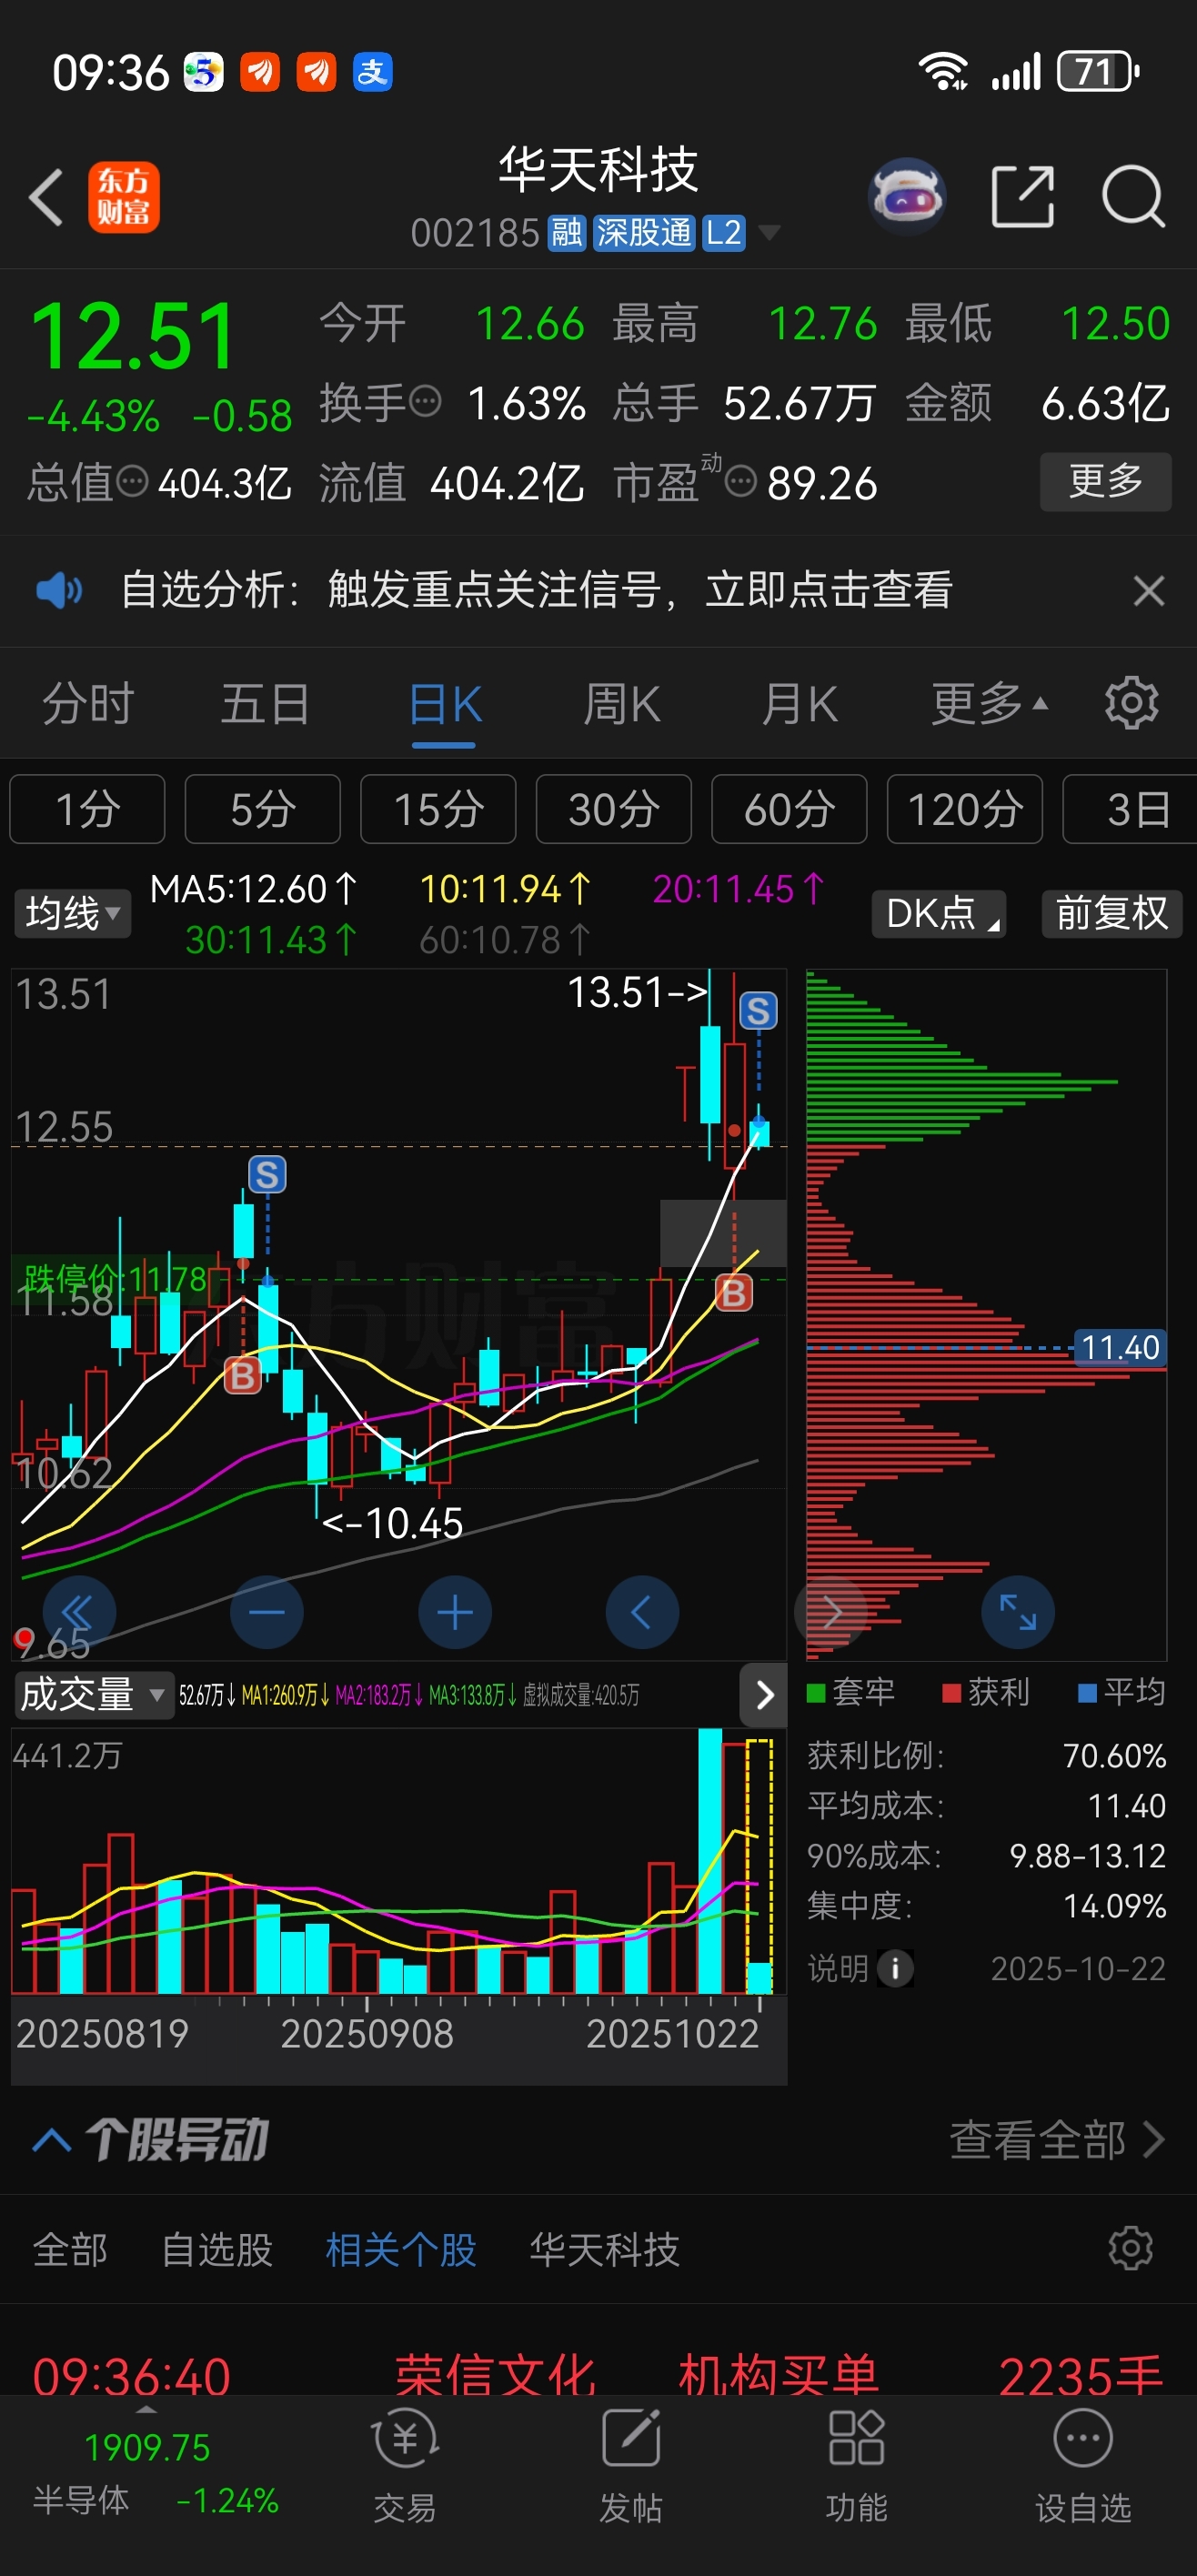Tap the latest S sell signal marker
Screen dimensions: 1197x2576
pyautogui.click(x=758, y=1011)
